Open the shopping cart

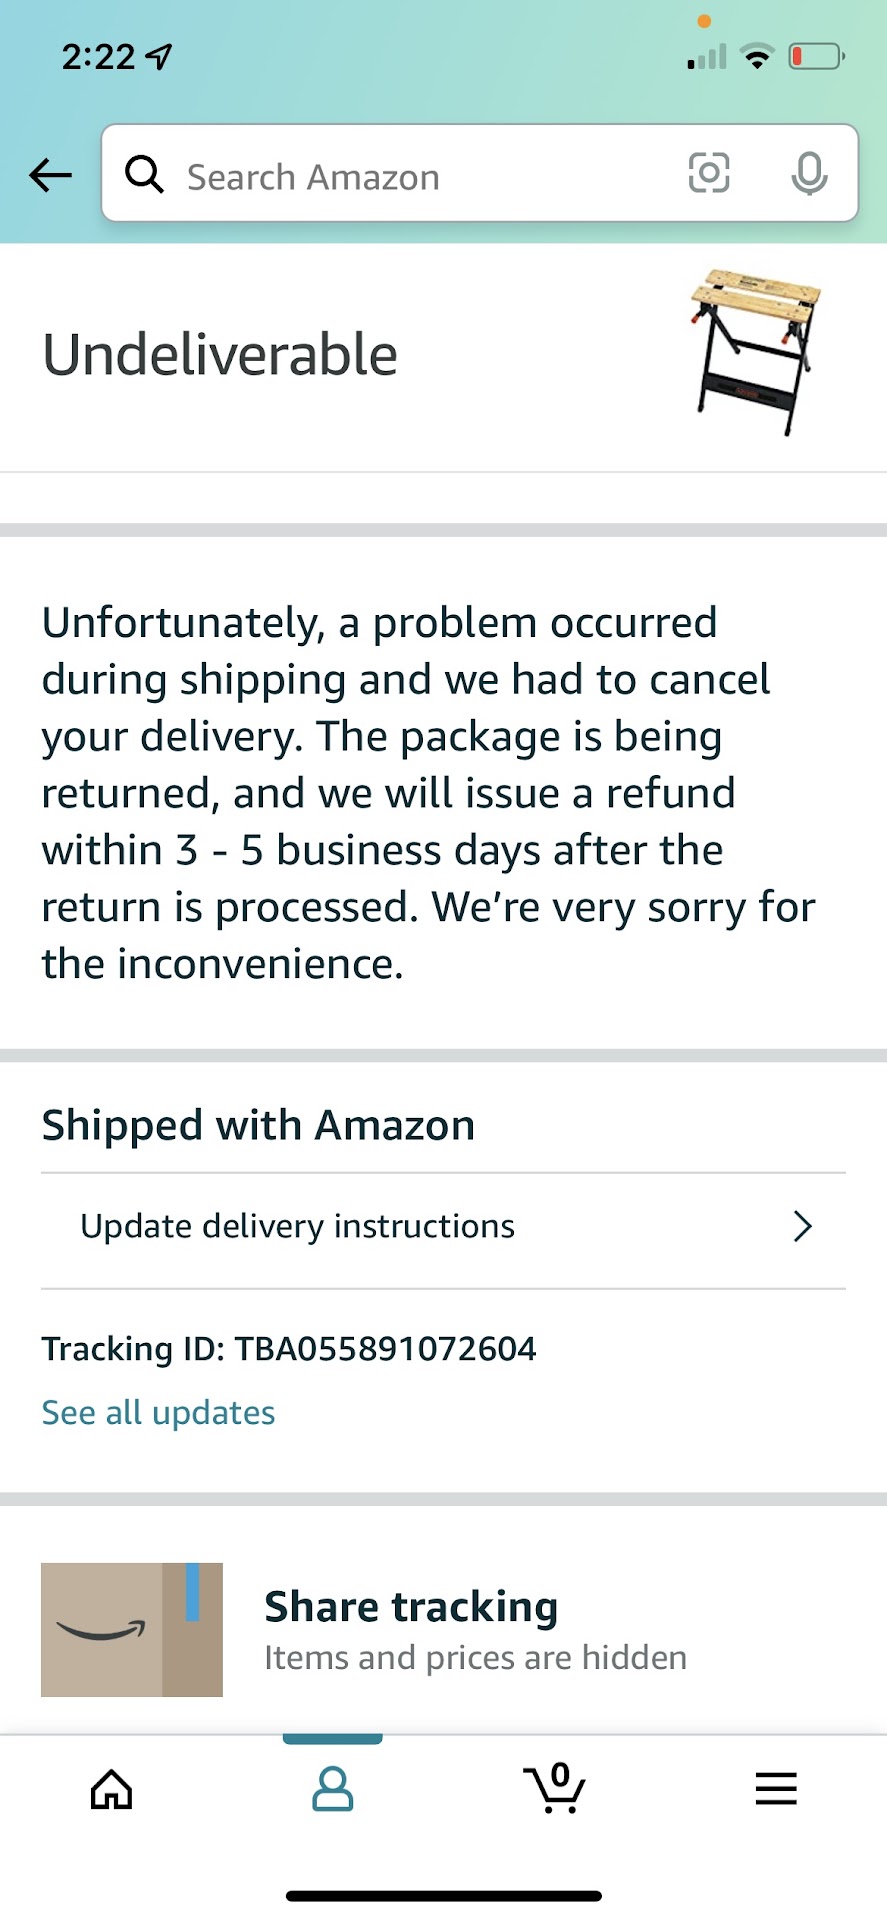pyautogui.click(x=555, y=1789)
